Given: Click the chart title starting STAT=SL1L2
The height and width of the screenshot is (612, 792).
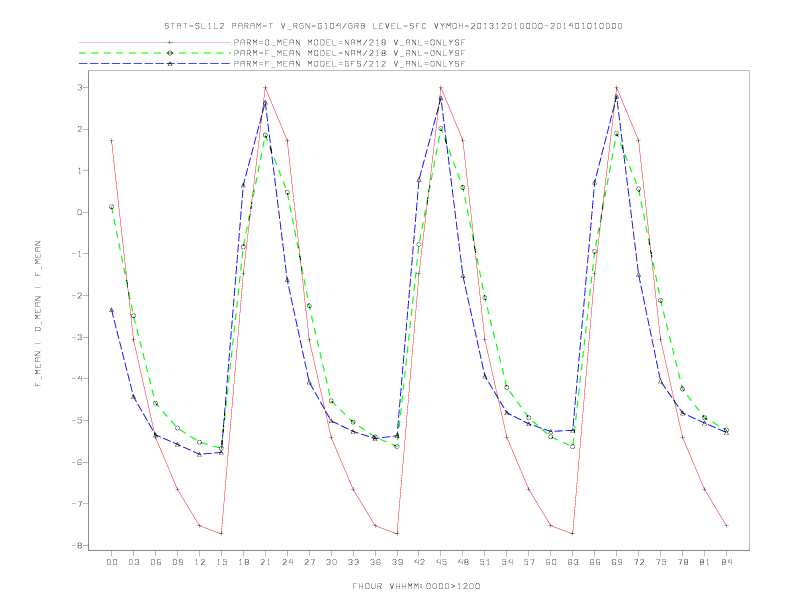Looking at the screenshot, I should point(393,26).
